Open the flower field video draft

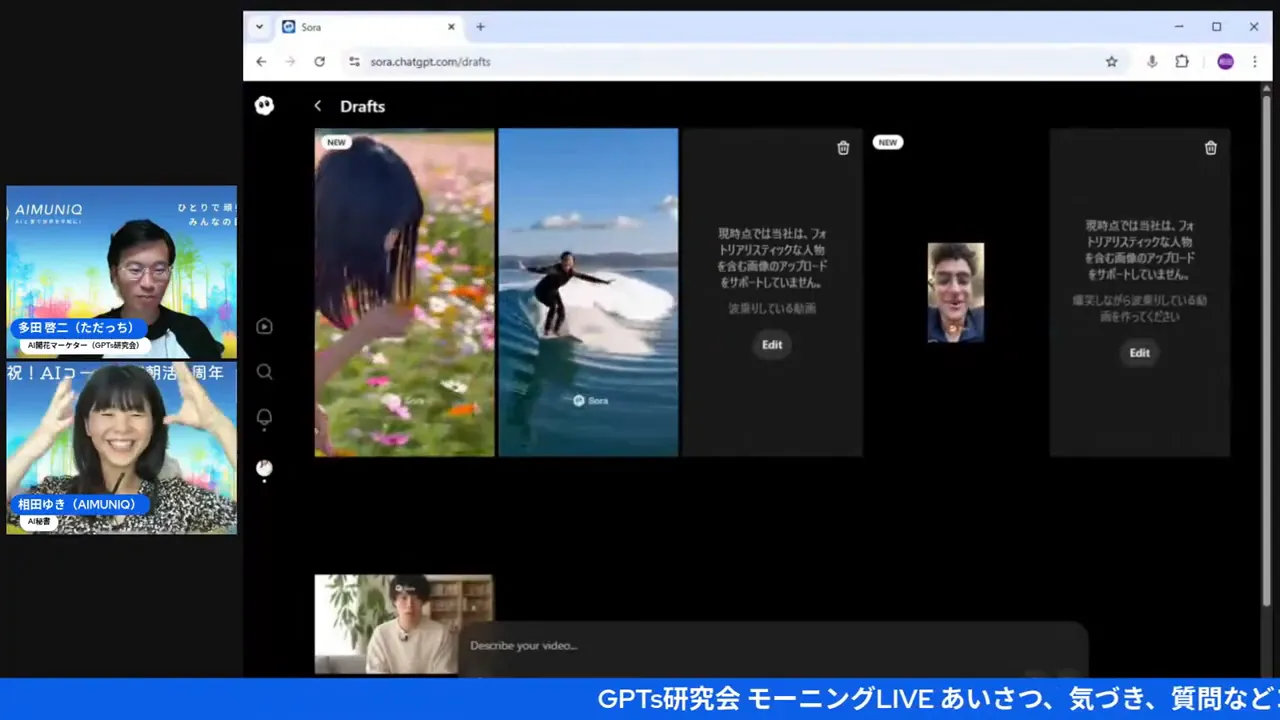pyautogui.click(x=404, y=292)
